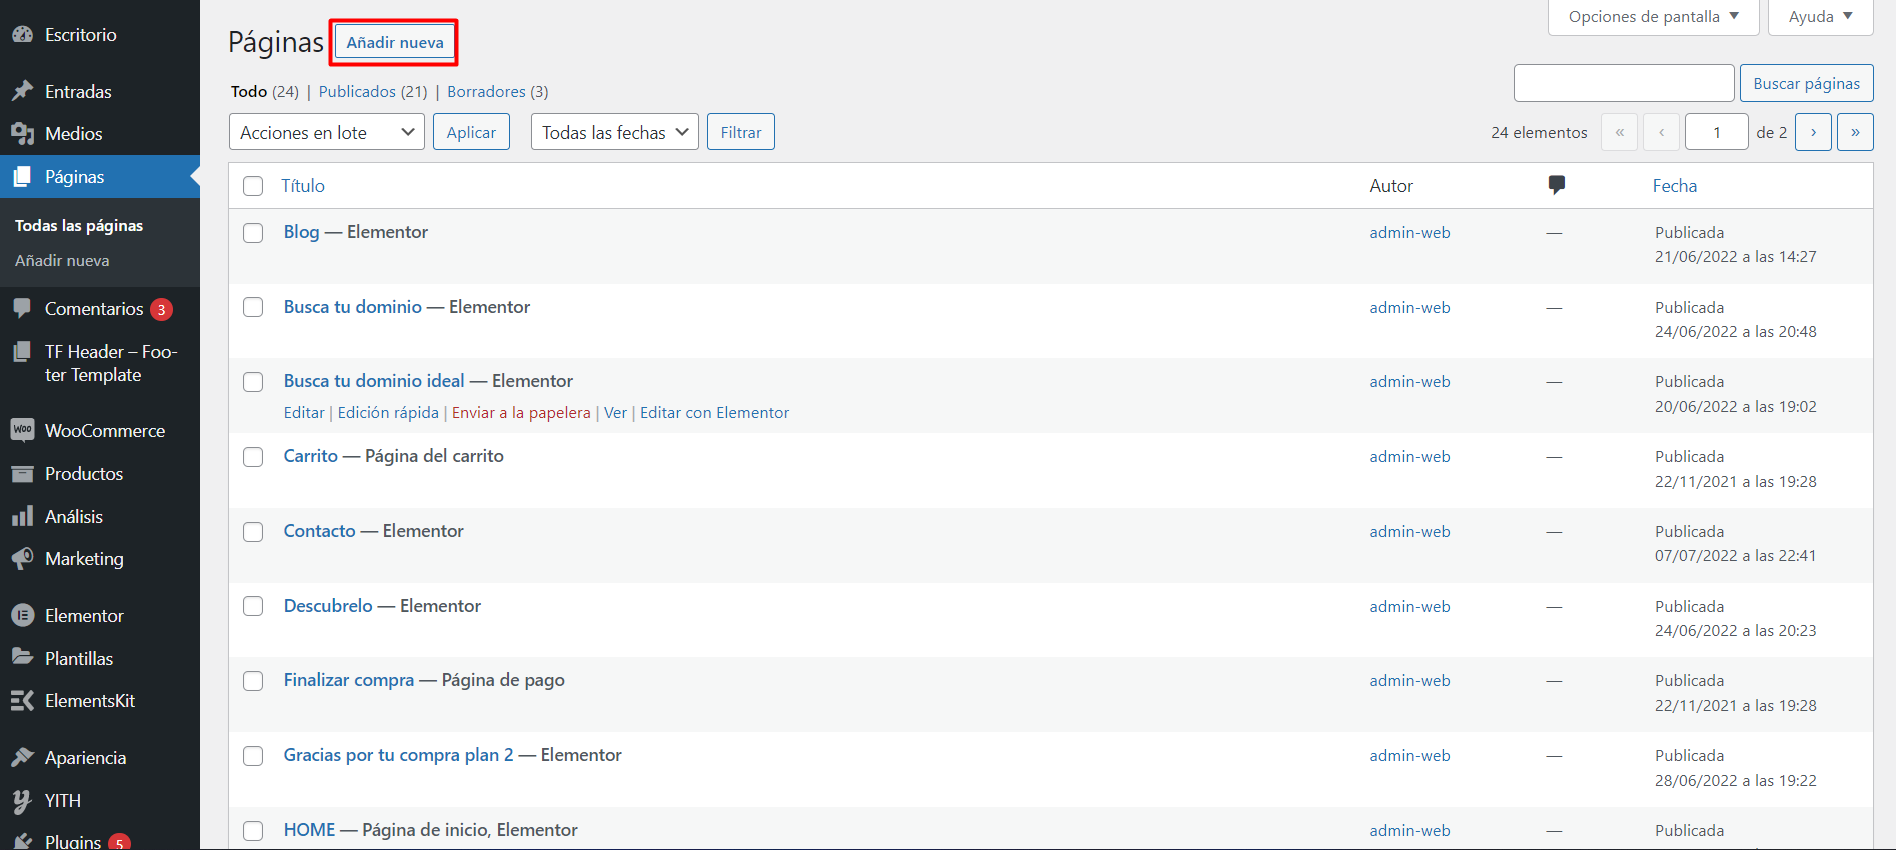Check the box for the Blog page
Screen dimensions: 1896x850
253,233
